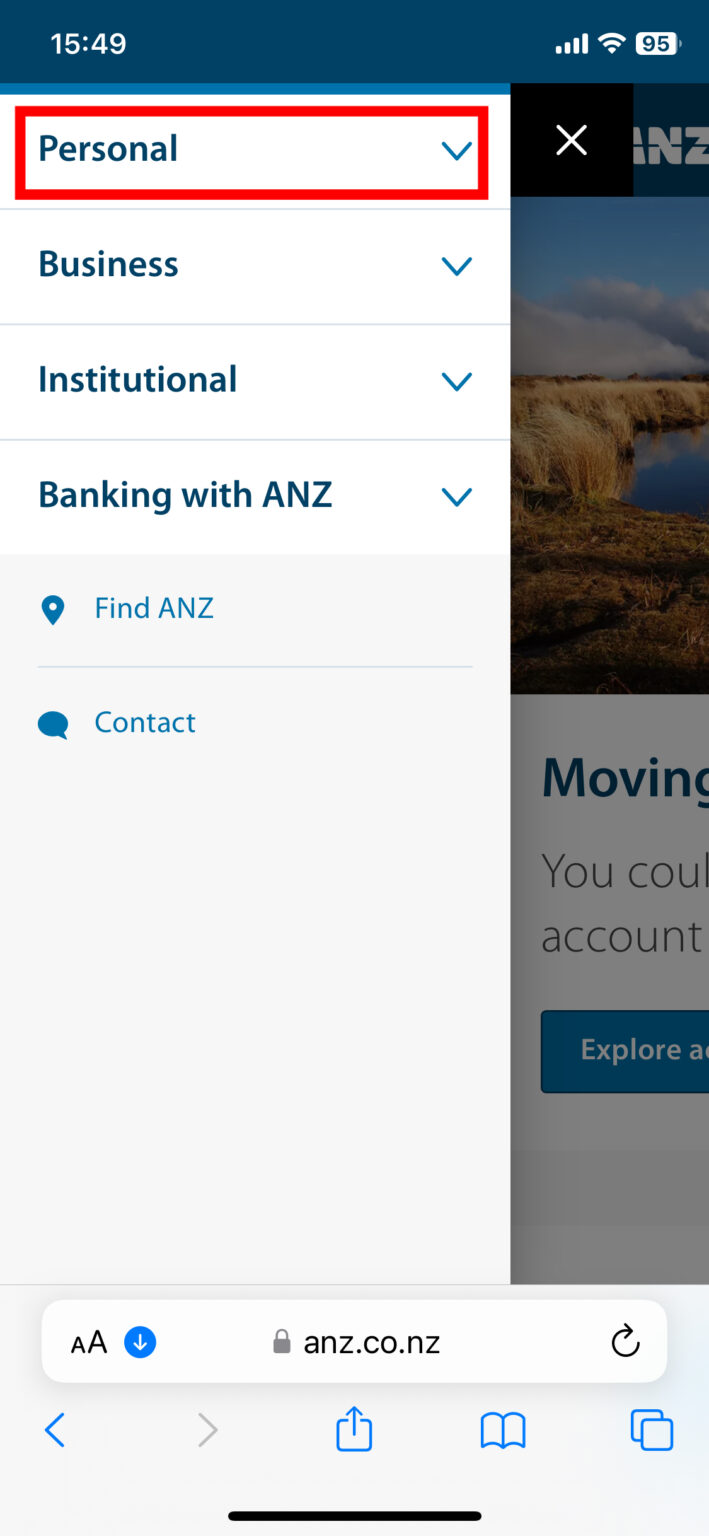Screen dimensions: 709x1536
Task: Expand the Business menu section
Action: (457, 265)
